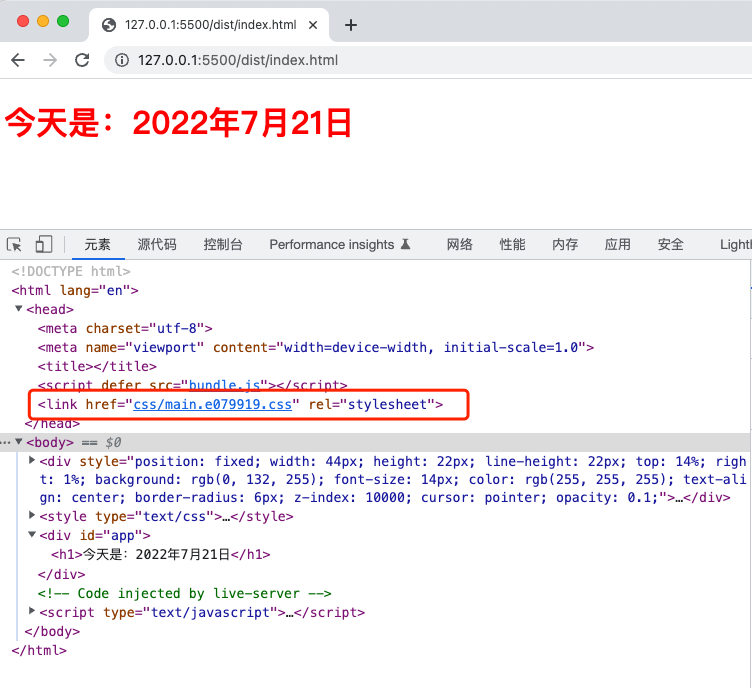Click the Performance insights flask icon
The height and width of the screenshot is (688, 752).
point(406,245)
